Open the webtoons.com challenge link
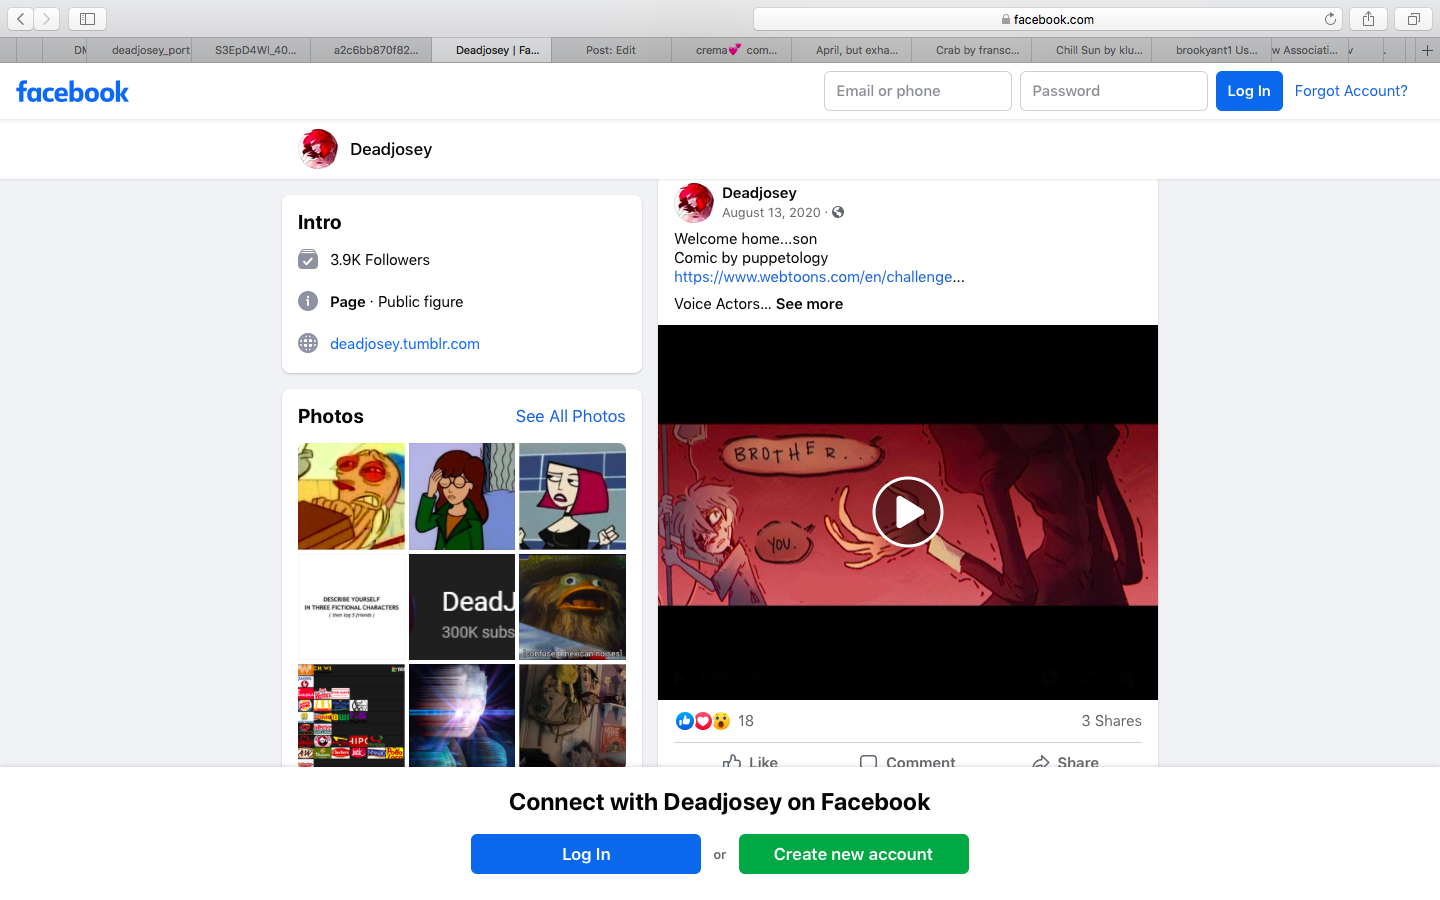The image size is (1440, 900). [x=813, y=277]
